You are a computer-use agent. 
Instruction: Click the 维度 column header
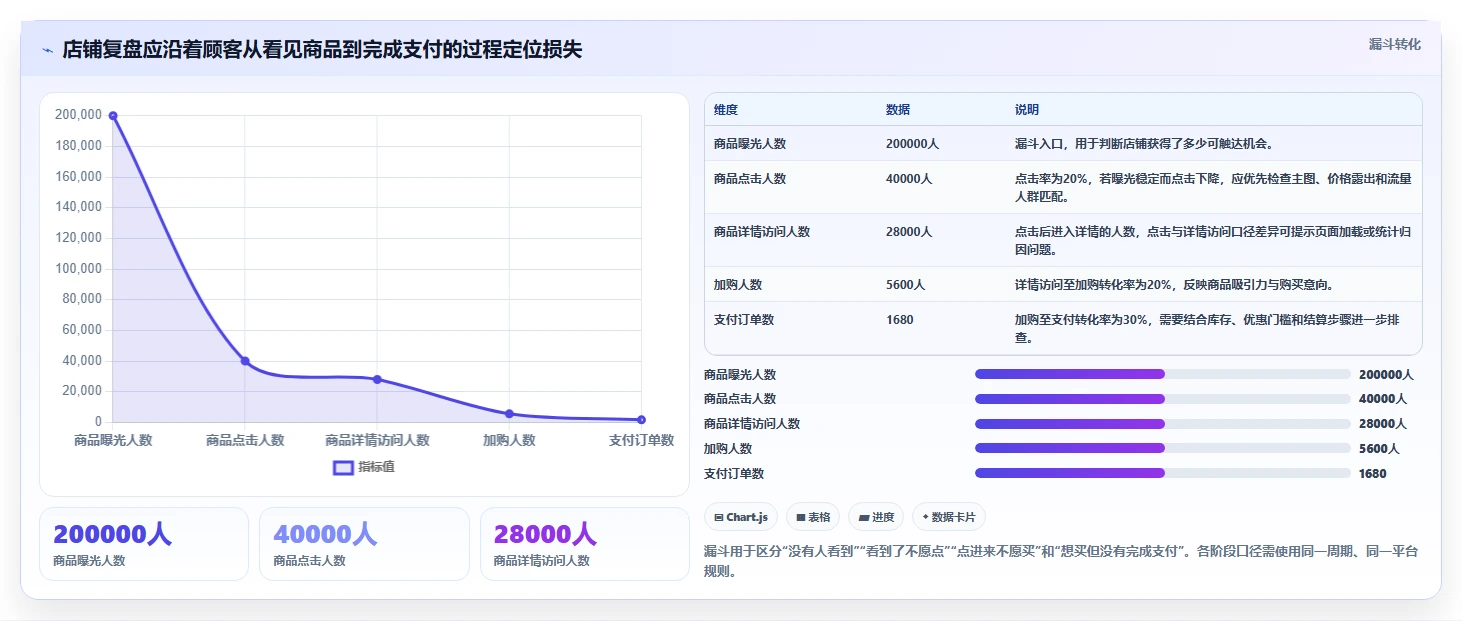726,110
